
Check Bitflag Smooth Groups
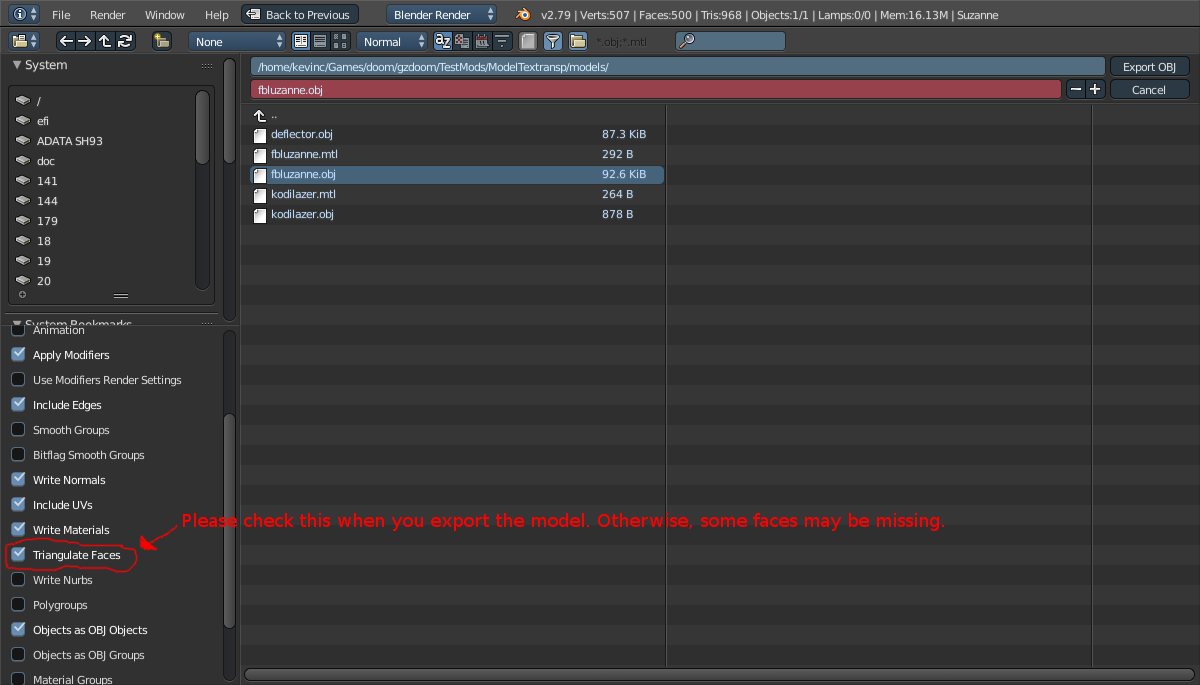tap(18, 454)
